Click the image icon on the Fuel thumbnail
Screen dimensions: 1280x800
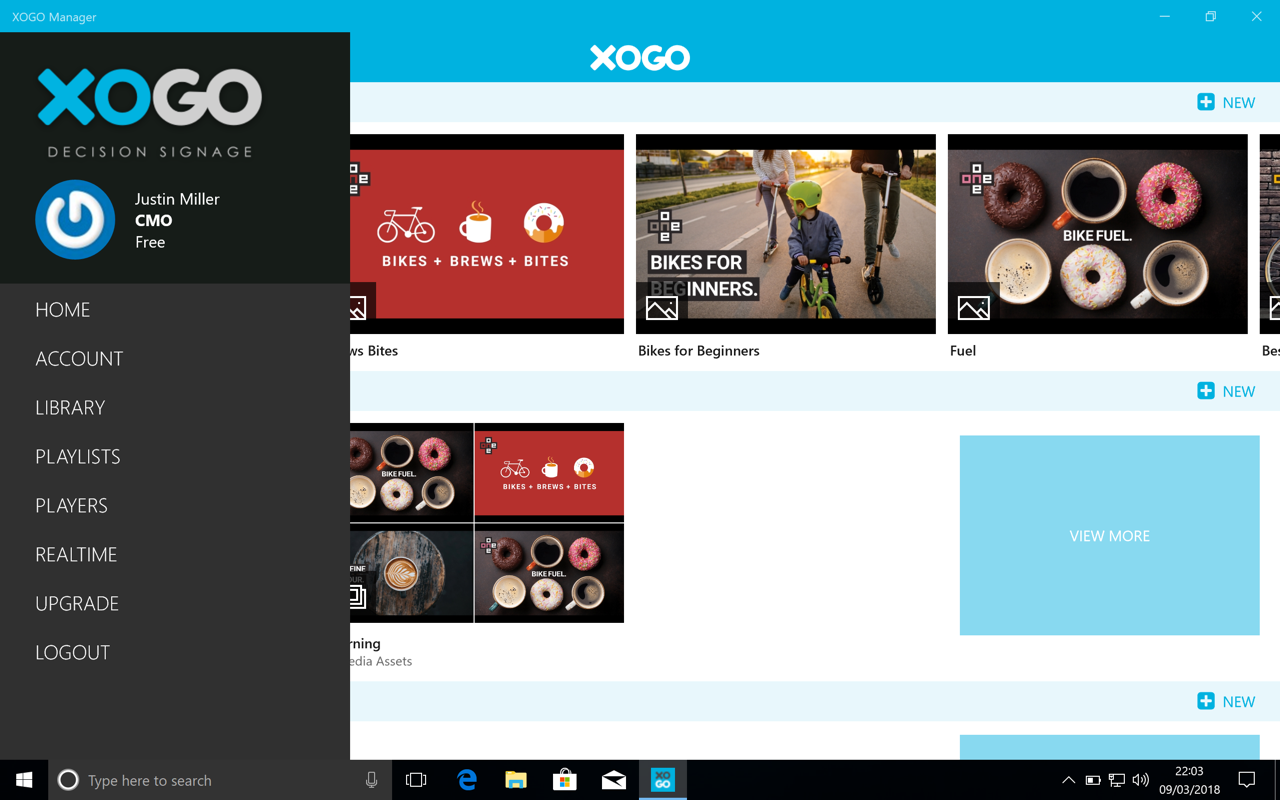point(973,308)
